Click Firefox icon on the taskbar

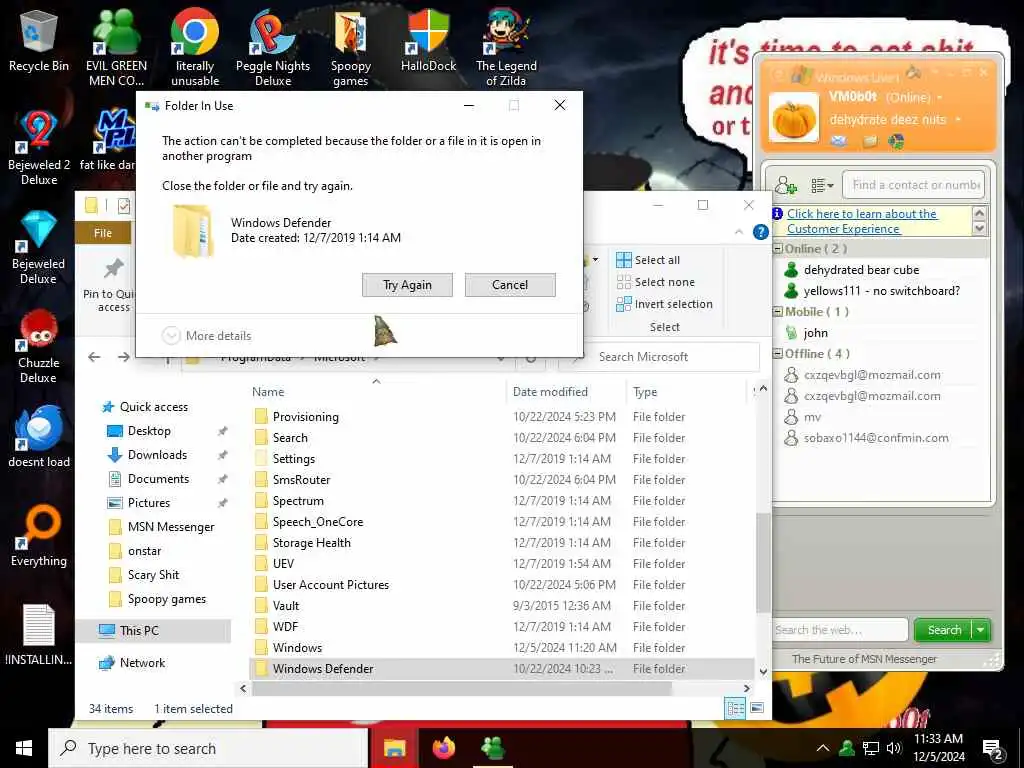(x=444, y=748)
